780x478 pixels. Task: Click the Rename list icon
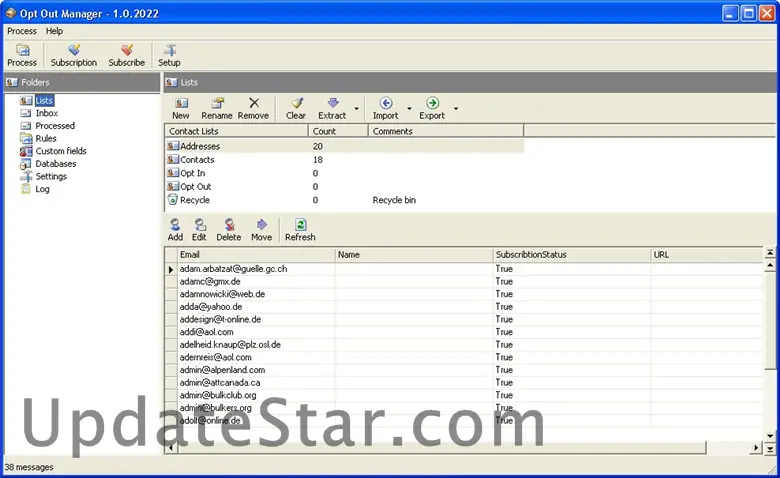217,108
